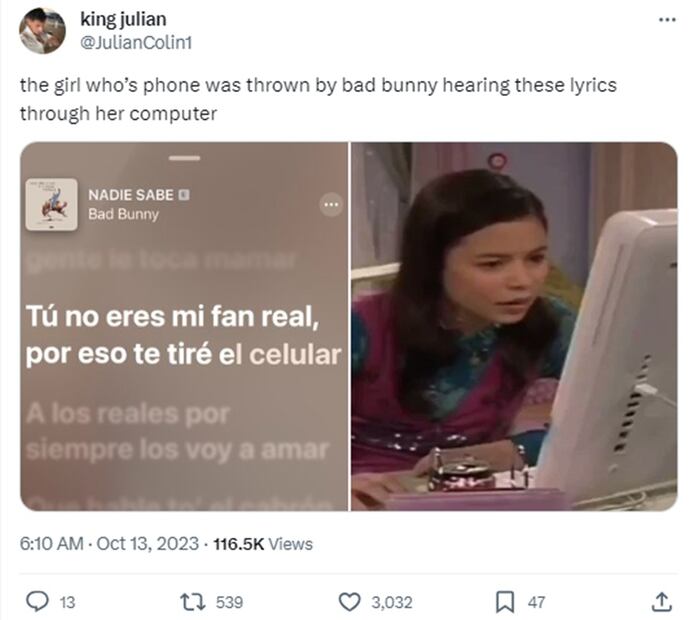Click the 47 bookmarks count

[x=536, y=603]
